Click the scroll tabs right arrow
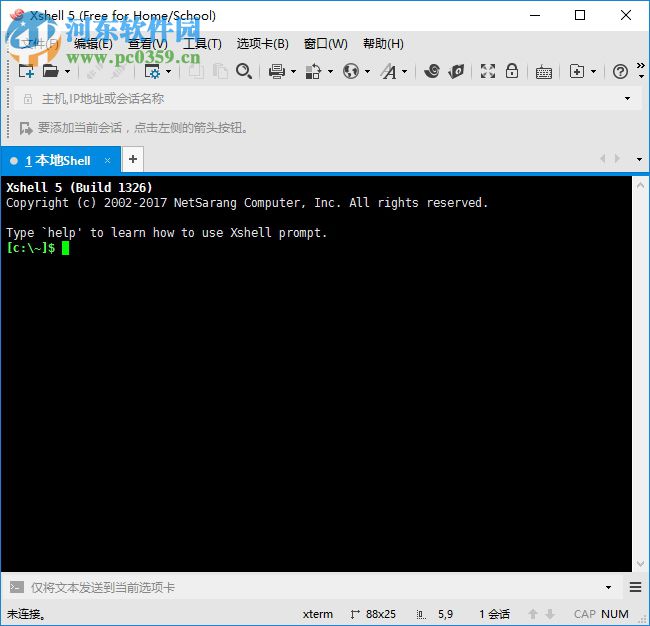Image resolution: width=650 pixels, height=626 pixels. click(617, 158)
